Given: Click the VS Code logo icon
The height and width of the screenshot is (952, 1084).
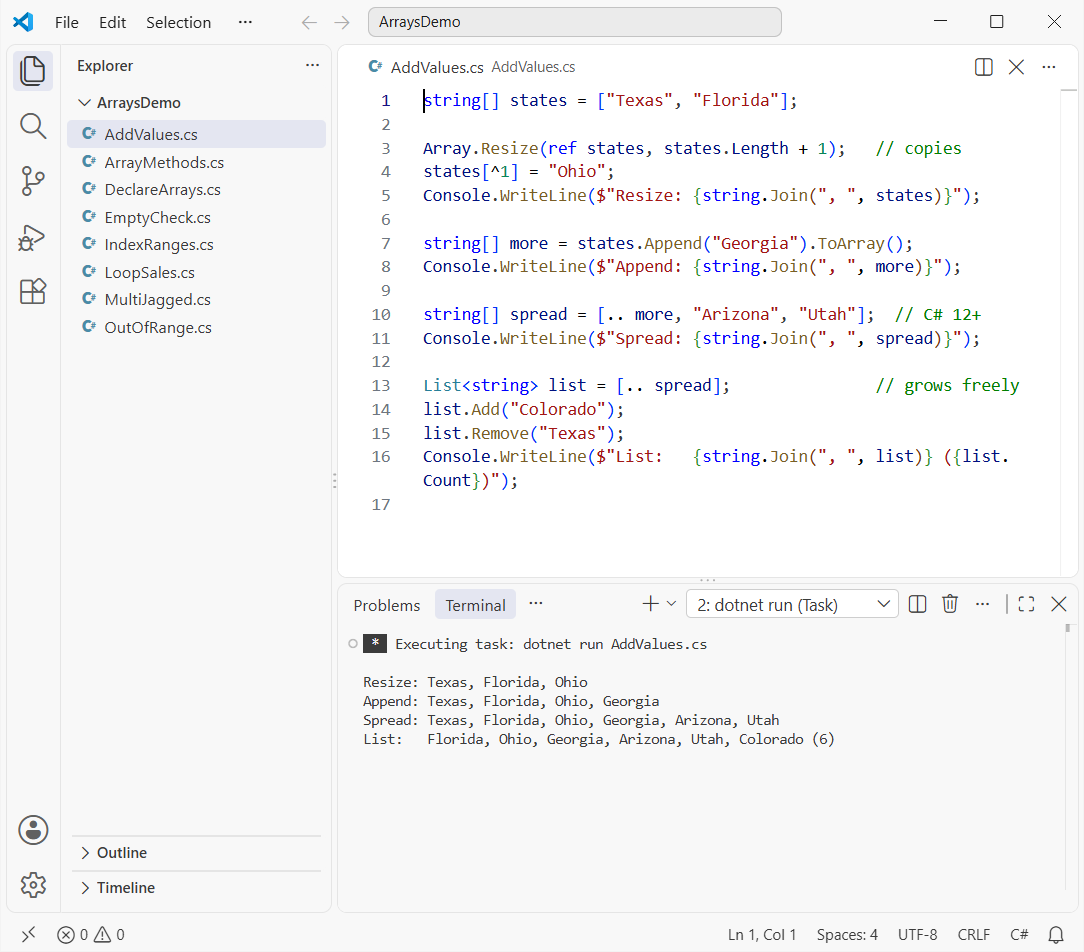Looking at the screenshot, I should [24, 22].
